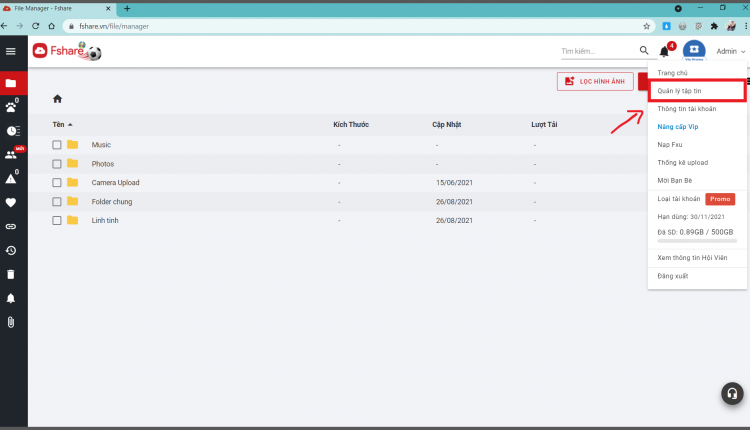Sort the list by Cập Nhật column

[x=447, y=124]
